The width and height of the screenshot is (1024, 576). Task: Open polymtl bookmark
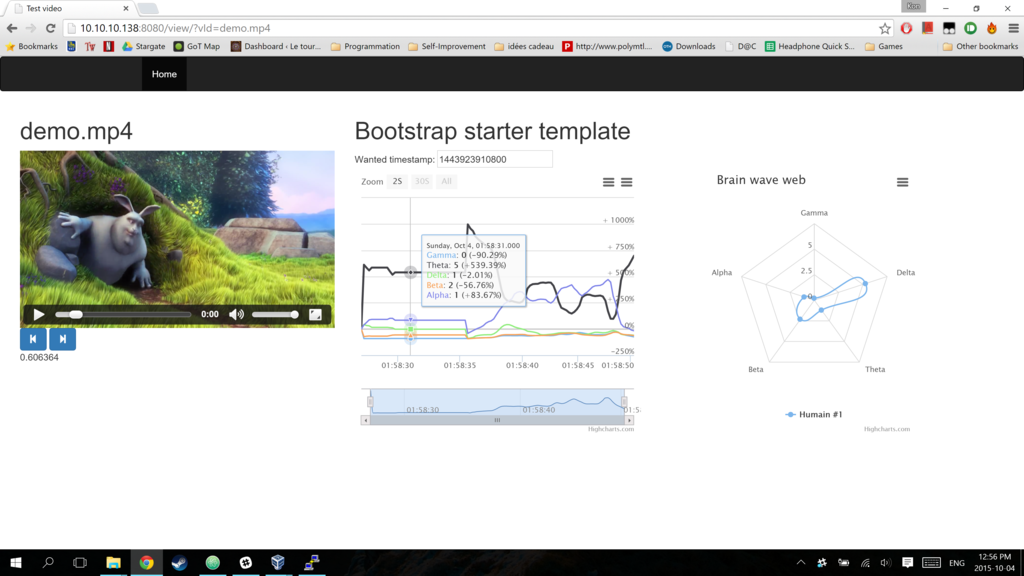pos(607,46)
